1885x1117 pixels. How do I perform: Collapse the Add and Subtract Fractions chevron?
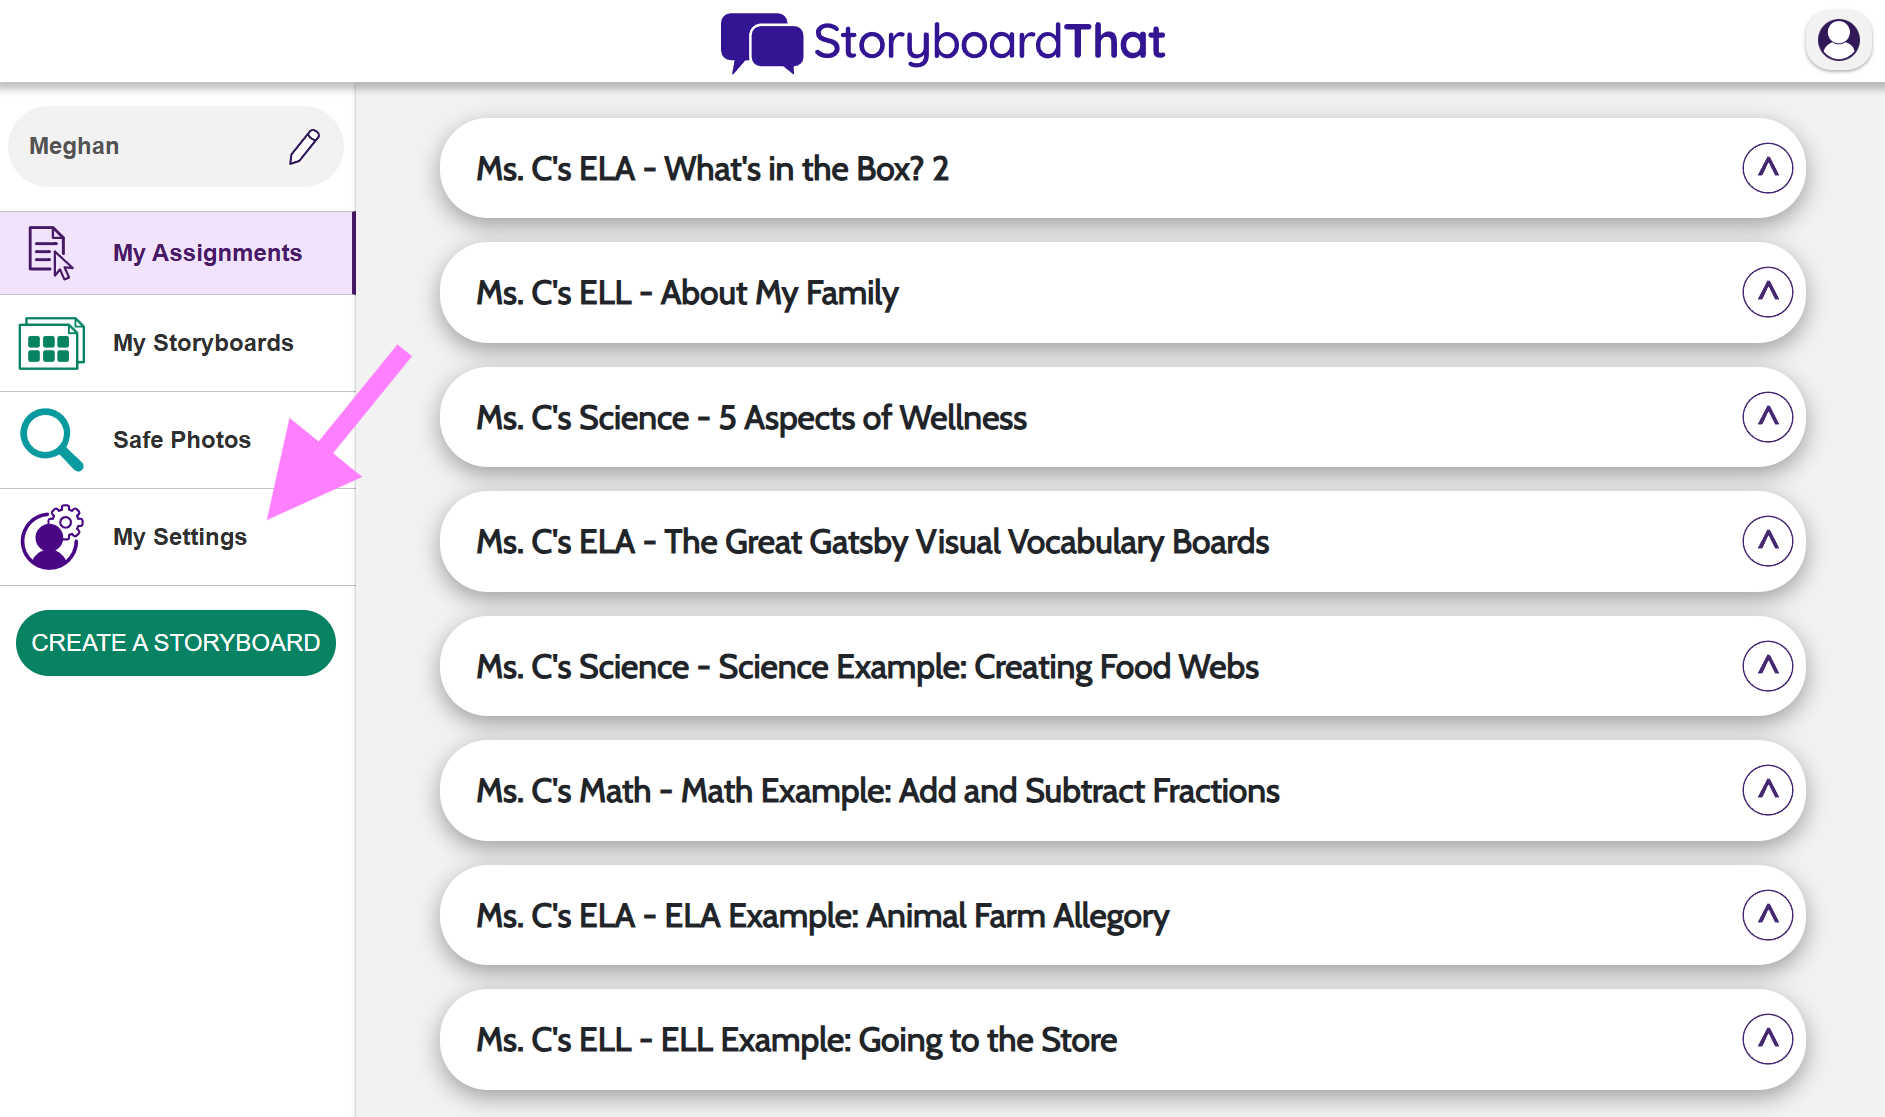coord(1767,790)
